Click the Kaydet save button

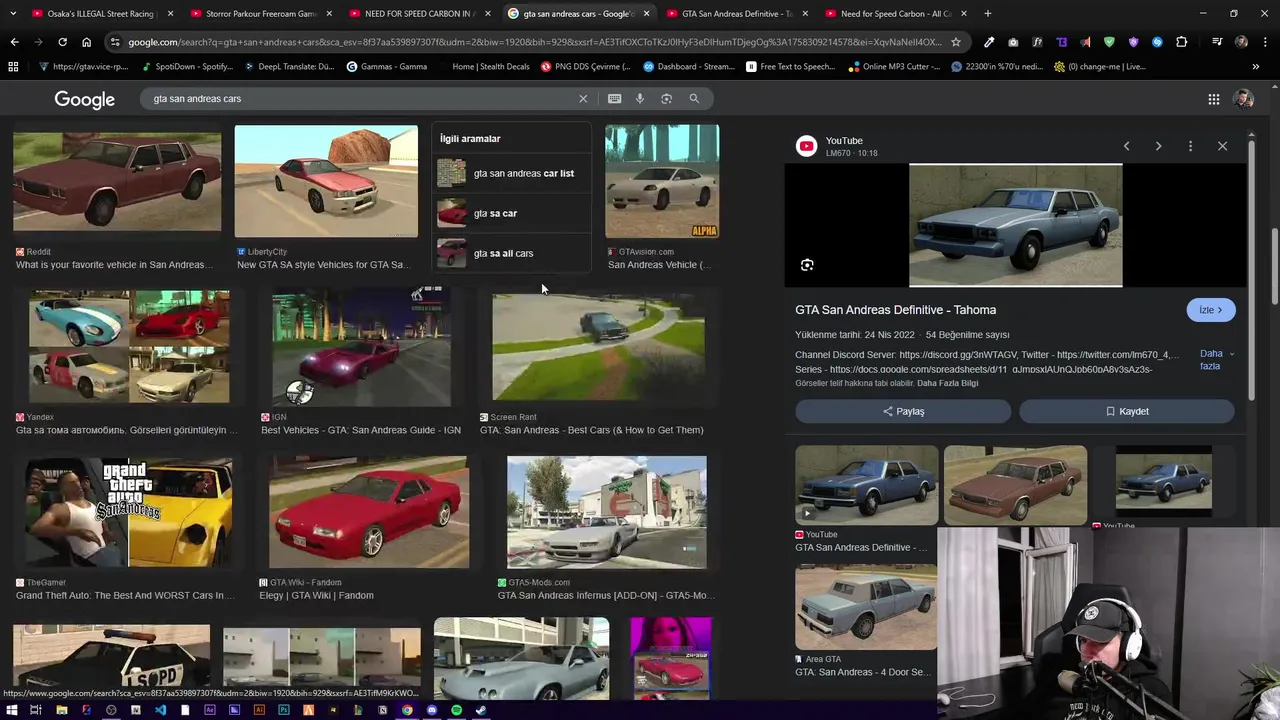pos(1127,411)
